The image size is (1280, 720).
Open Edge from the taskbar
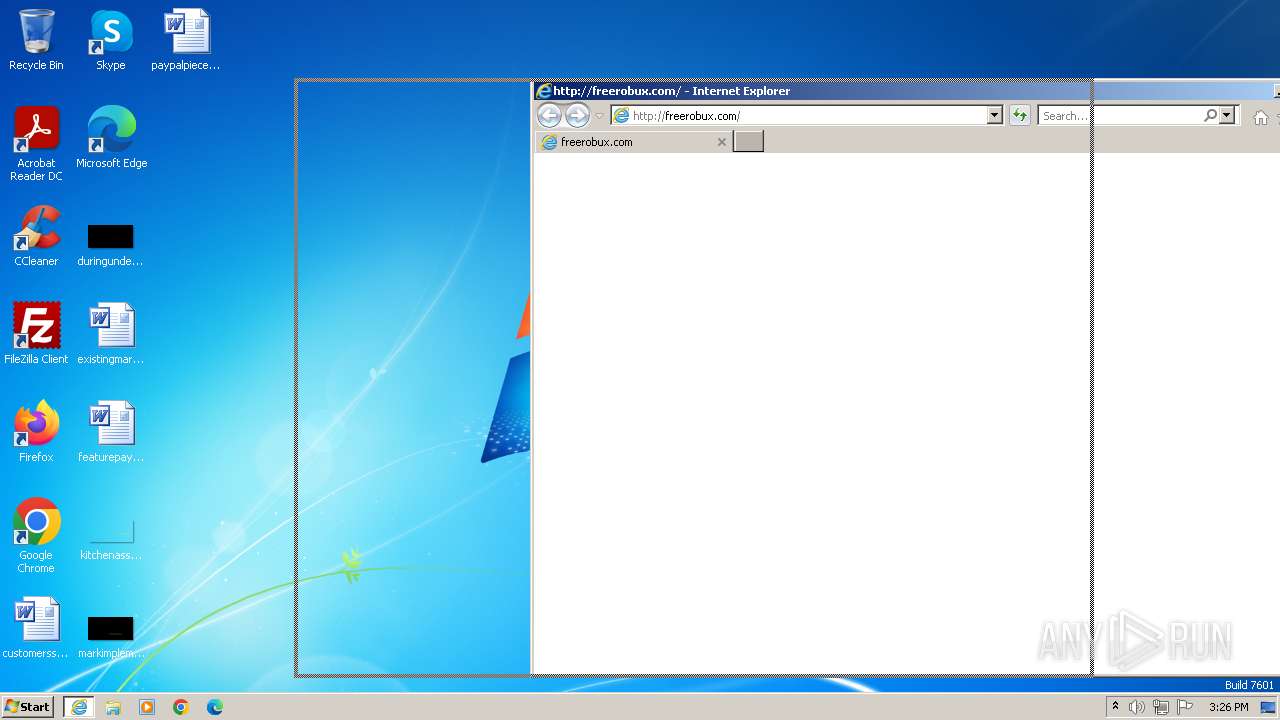[x=215, y=707]
